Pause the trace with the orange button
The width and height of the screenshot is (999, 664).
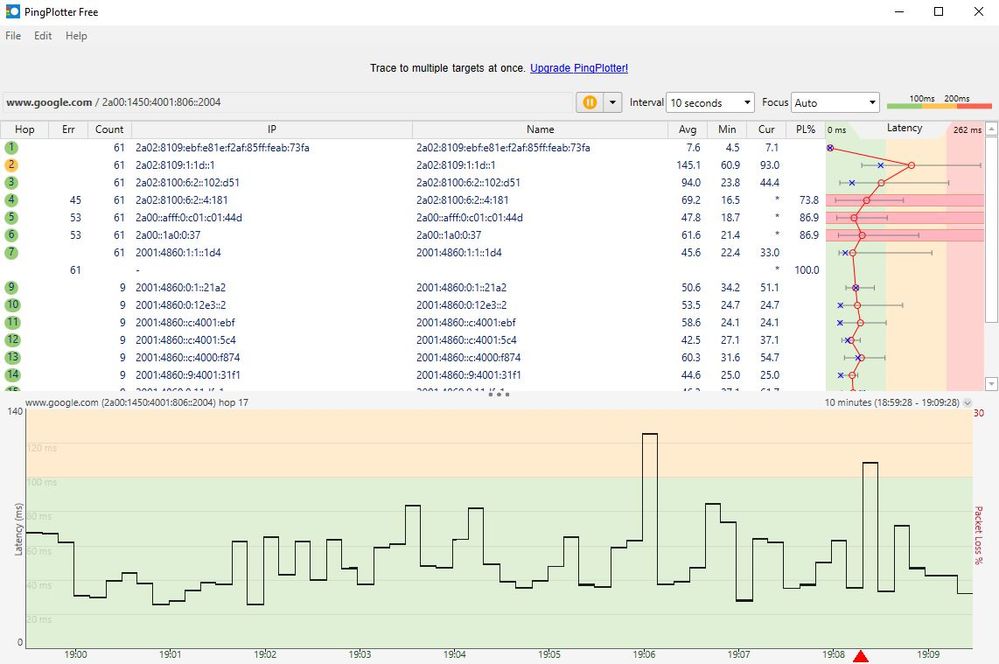pos(589,103)
